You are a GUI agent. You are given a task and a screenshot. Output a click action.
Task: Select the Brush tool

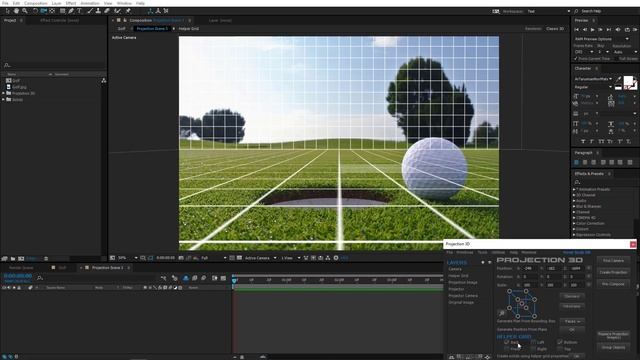pyautogui.click(x=90, y=11)
